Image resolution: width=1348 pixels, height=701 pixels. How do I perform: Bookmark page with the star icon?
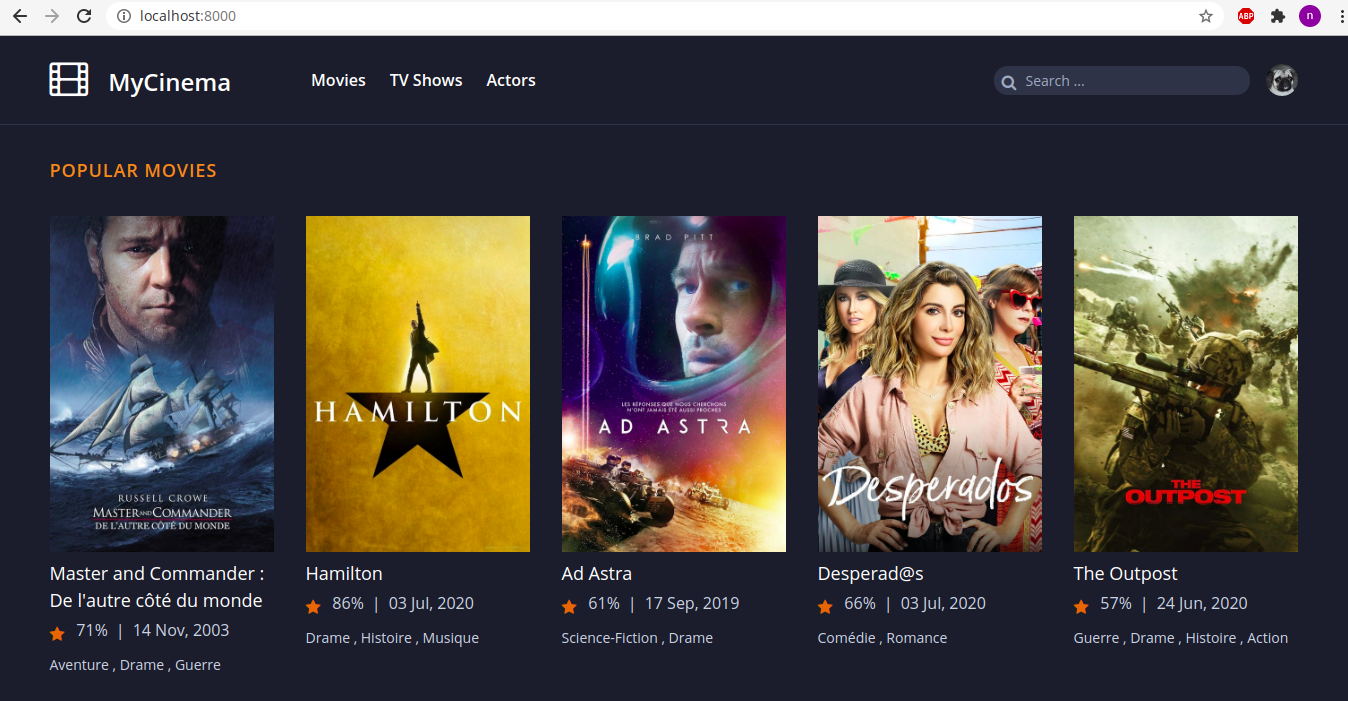coord(1206,16)
